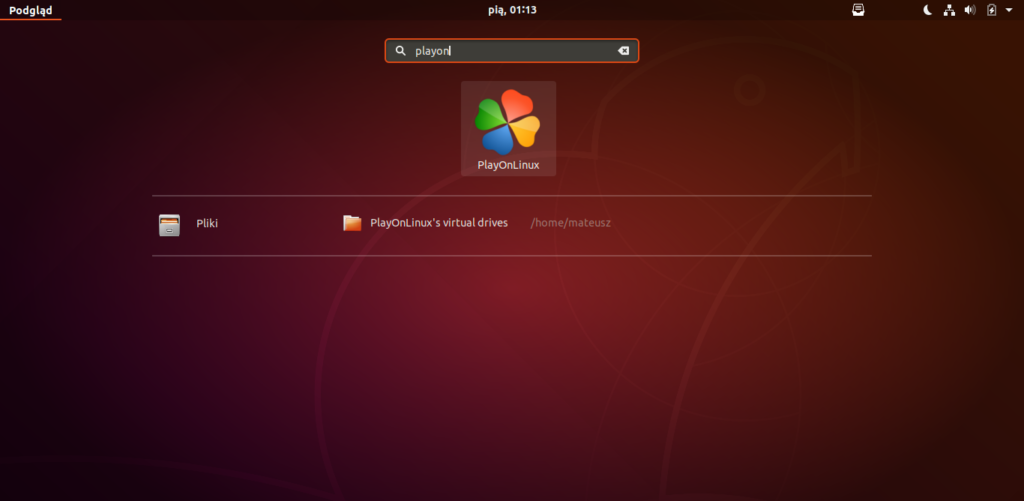Click the Podgląd activities button
This screenshot has height=501, width=1024.
[x=31, y=10]
